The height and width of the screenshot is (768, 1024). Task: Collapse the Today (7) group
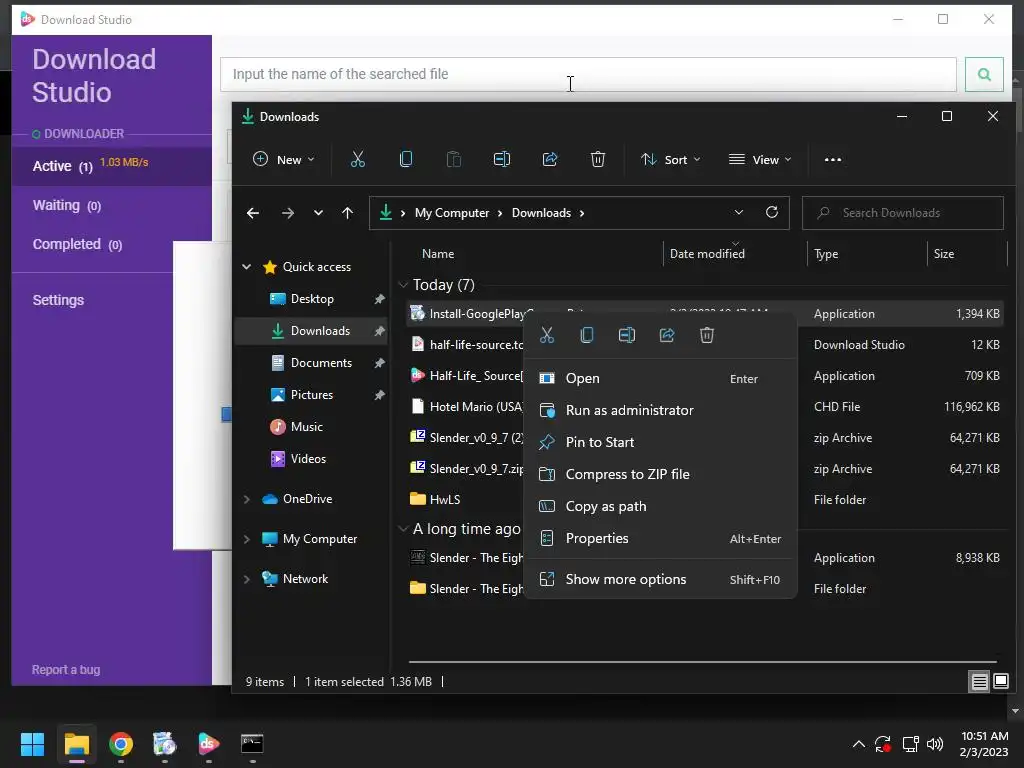(x=403, y=285)
